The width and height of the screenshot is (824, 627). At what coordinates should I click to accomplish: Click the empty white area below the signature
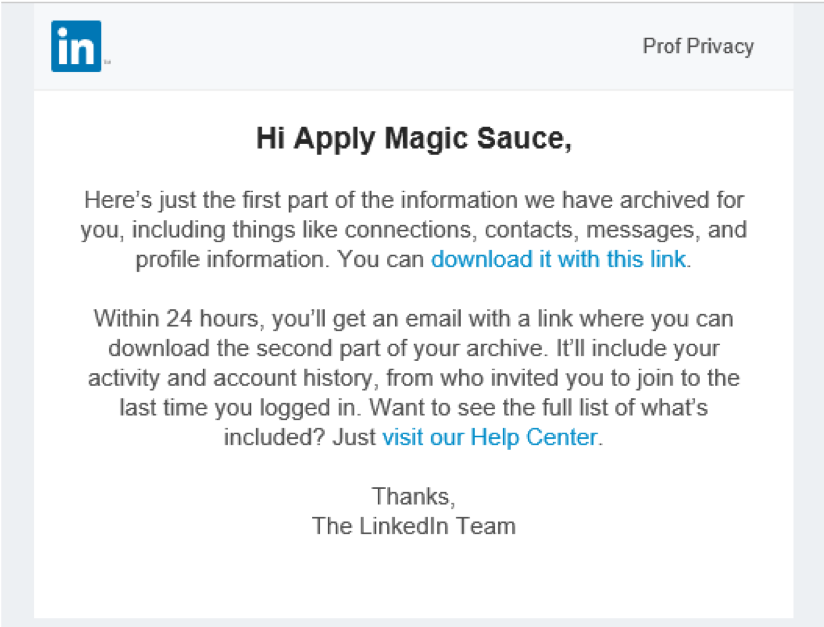point(414,580)
